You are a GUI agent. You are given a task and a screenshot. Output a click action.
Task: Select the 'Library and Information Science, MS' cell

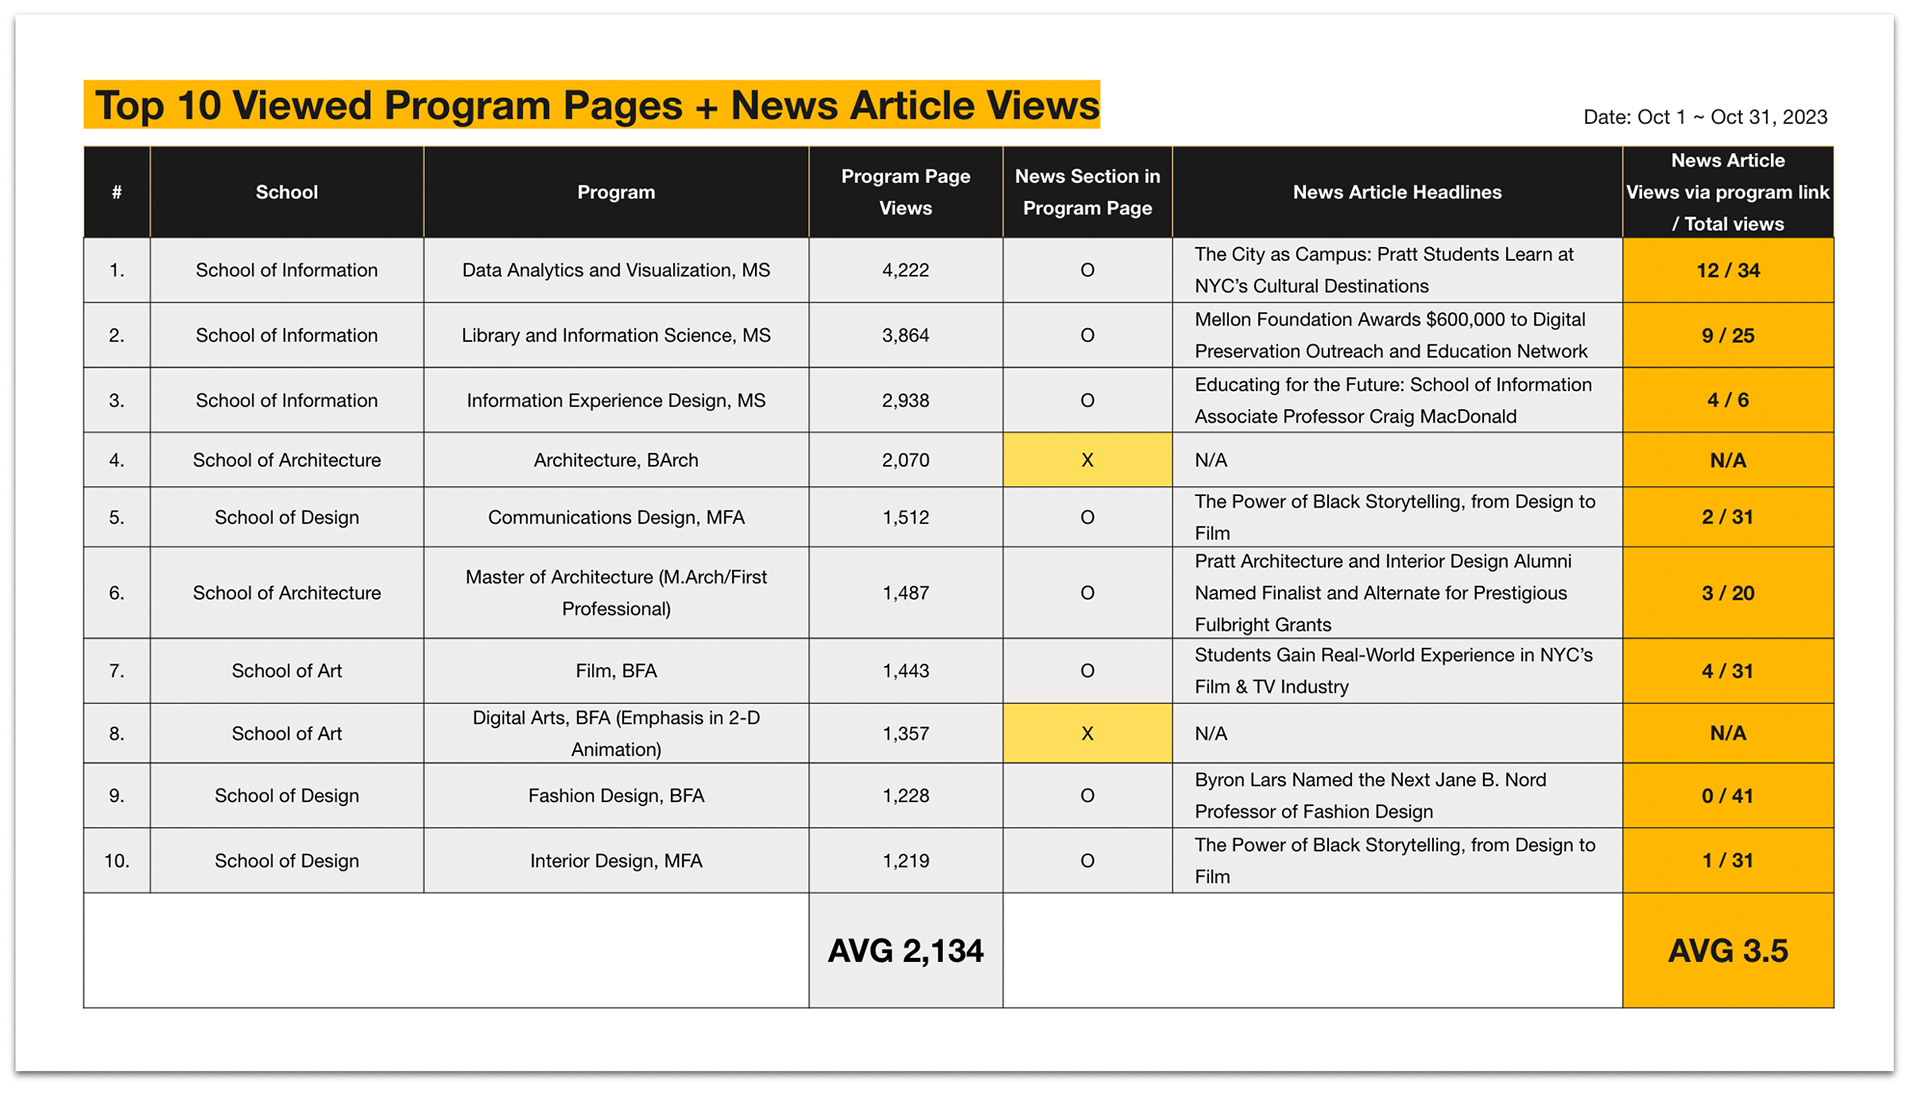click(616, 335)
